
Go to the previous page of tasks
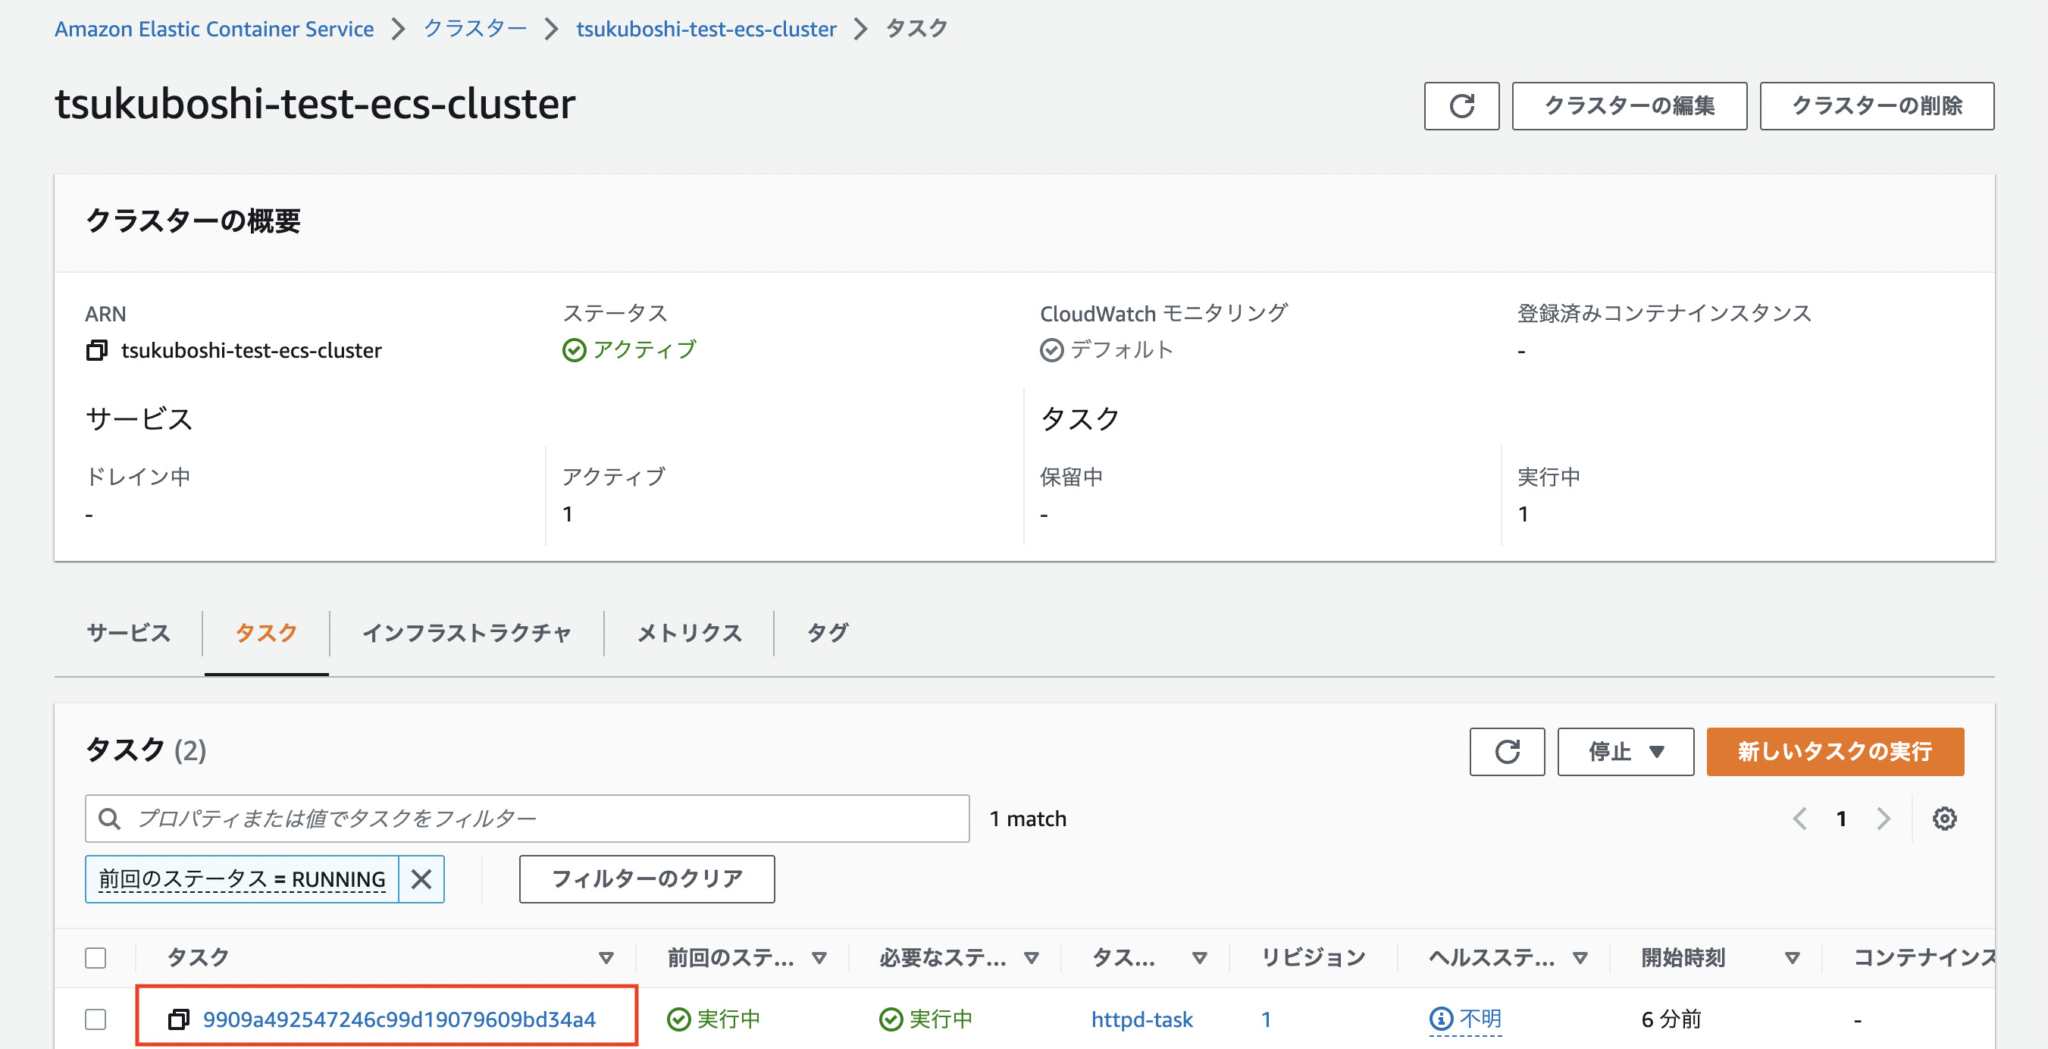coord(1799,818)
